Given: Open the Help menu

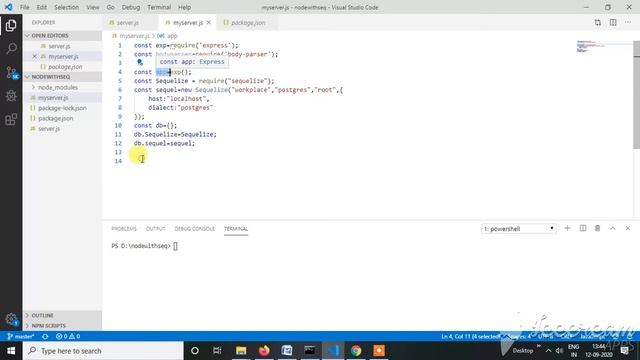Looking at the screenshot, I should tap(184, 7).
